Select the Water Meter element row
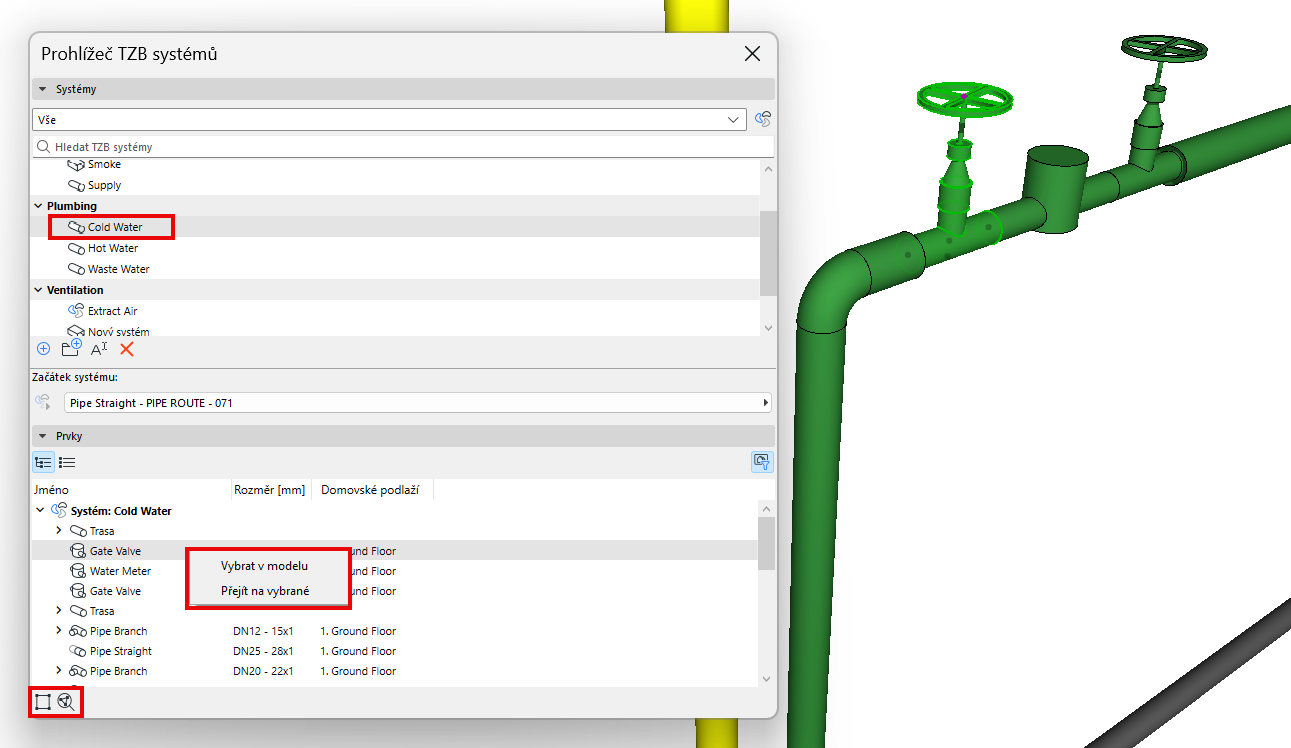The width and height of the screenshot is (1291, 748). (x=395, y=571)
